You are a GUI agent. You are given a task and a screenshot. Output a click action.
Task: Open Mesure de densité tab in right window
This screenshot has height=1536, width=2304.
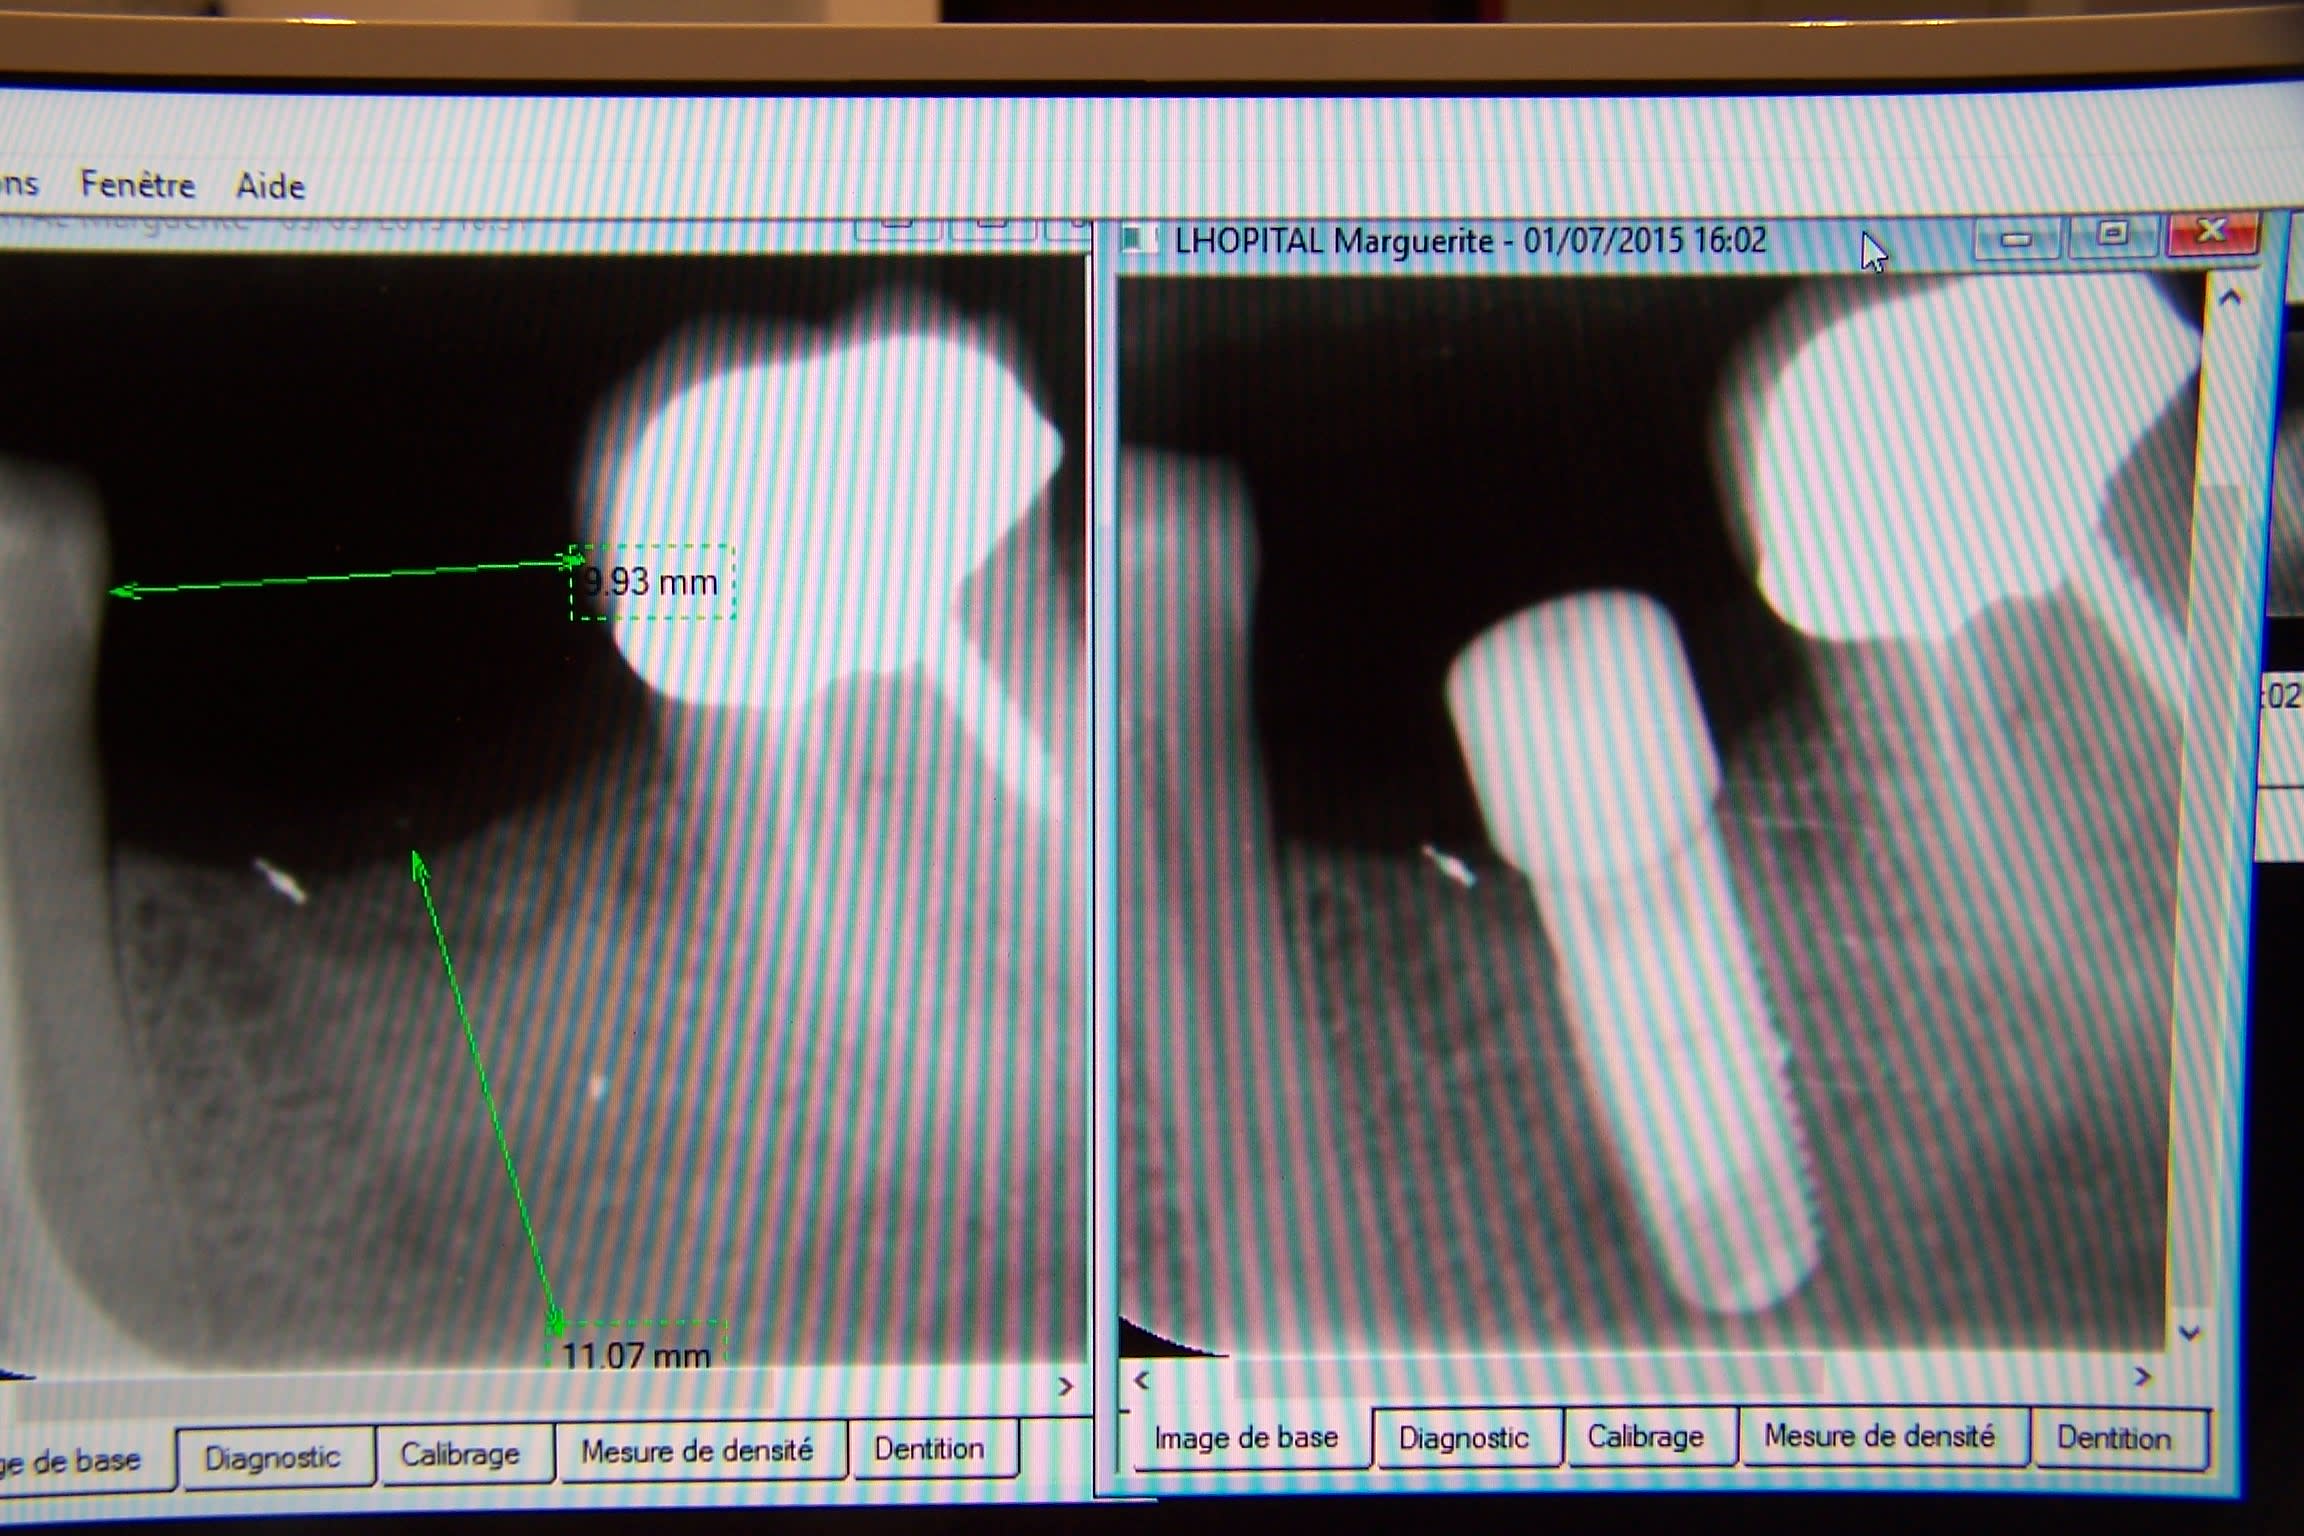click(x=1879, y=1436)
